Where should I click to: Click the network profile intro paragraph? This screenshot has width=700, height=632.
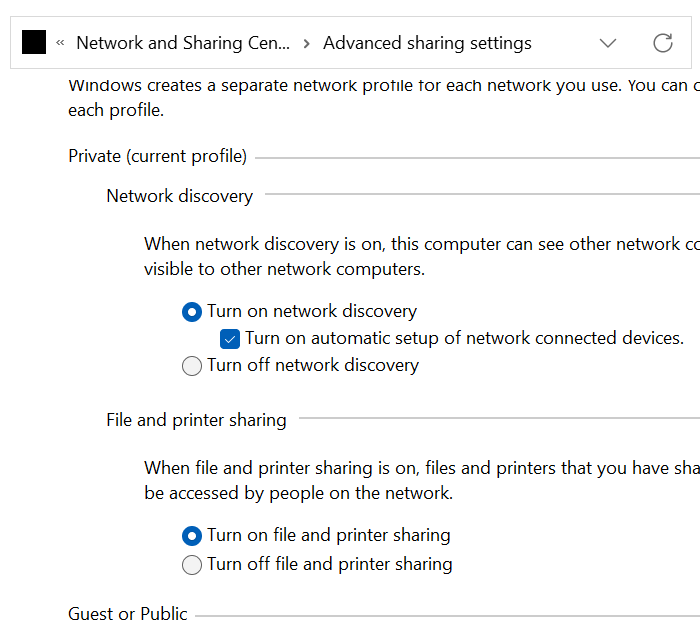pyautogui.click(x=384, y=97)
